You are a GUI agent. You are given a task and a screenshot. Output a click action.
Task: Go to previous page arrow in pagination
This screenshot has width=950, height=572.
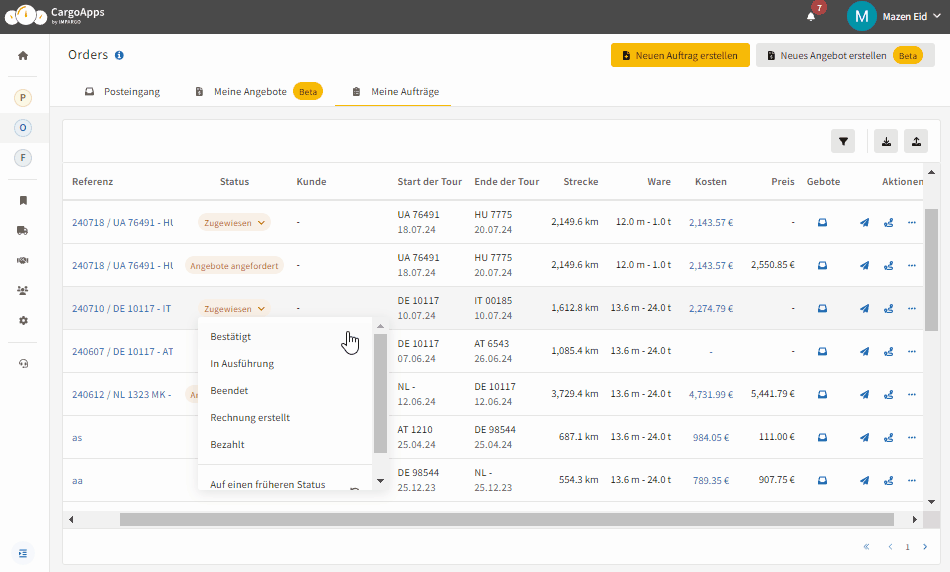[x=890, y=547]
